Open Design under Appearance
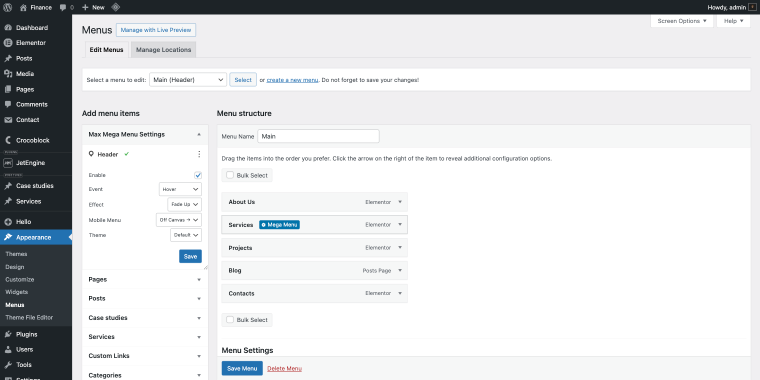The image size is (760, 380). click(x=15, y=267)
